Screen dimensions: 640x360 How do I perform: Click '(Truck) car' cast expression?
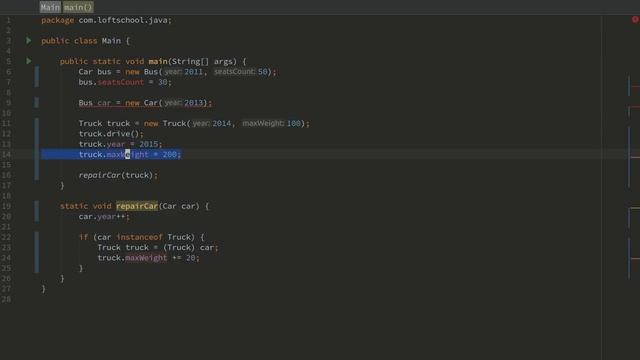point(190,247)
